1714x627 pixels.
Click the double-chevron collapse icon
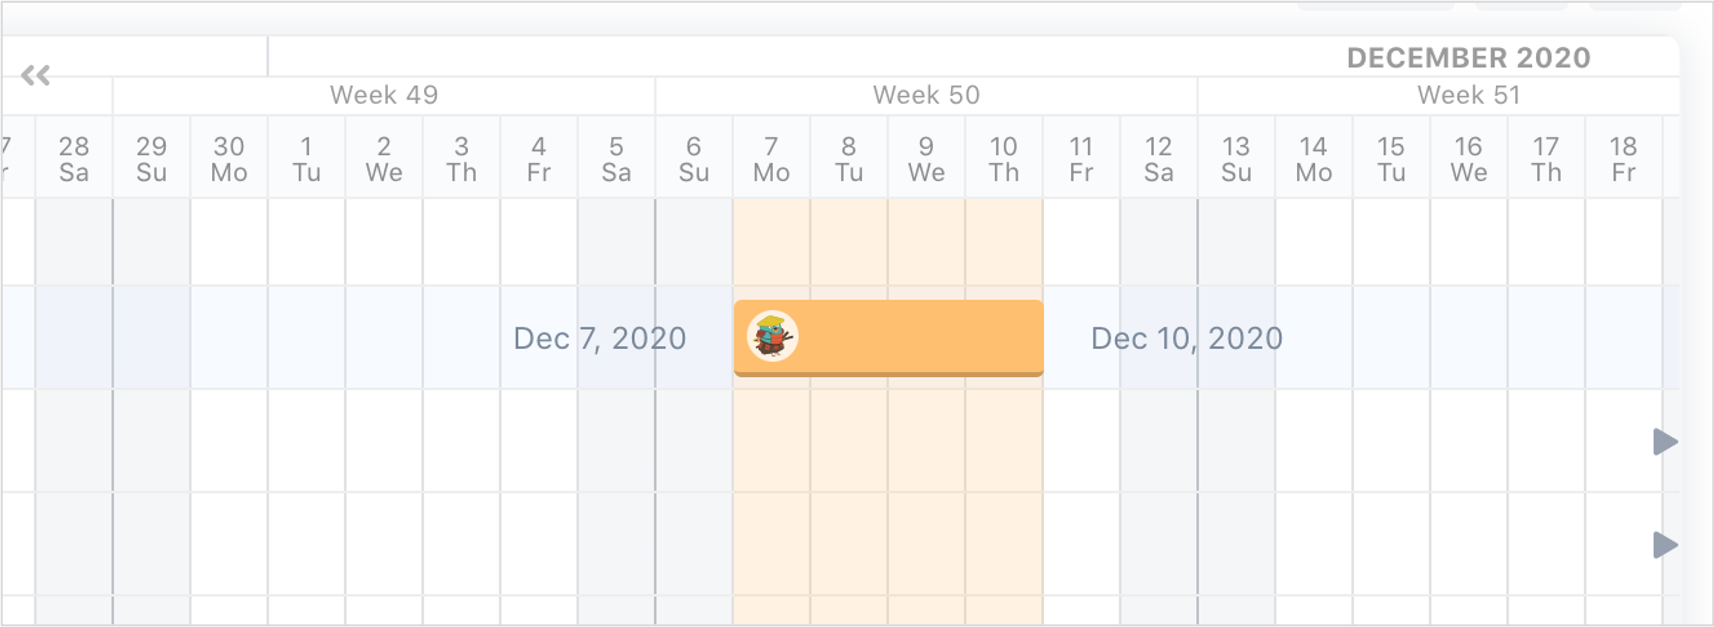point(35,75)
